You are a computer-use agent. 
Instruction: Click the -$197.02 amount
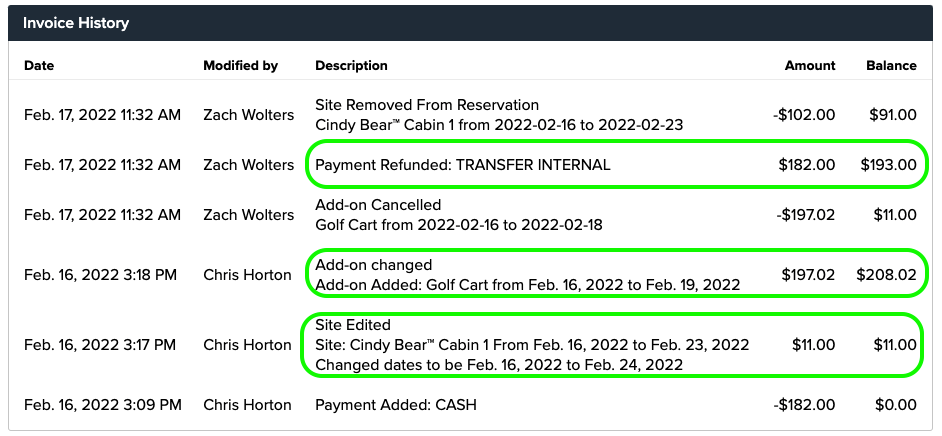pyautogui.click(x=804, y=215)
